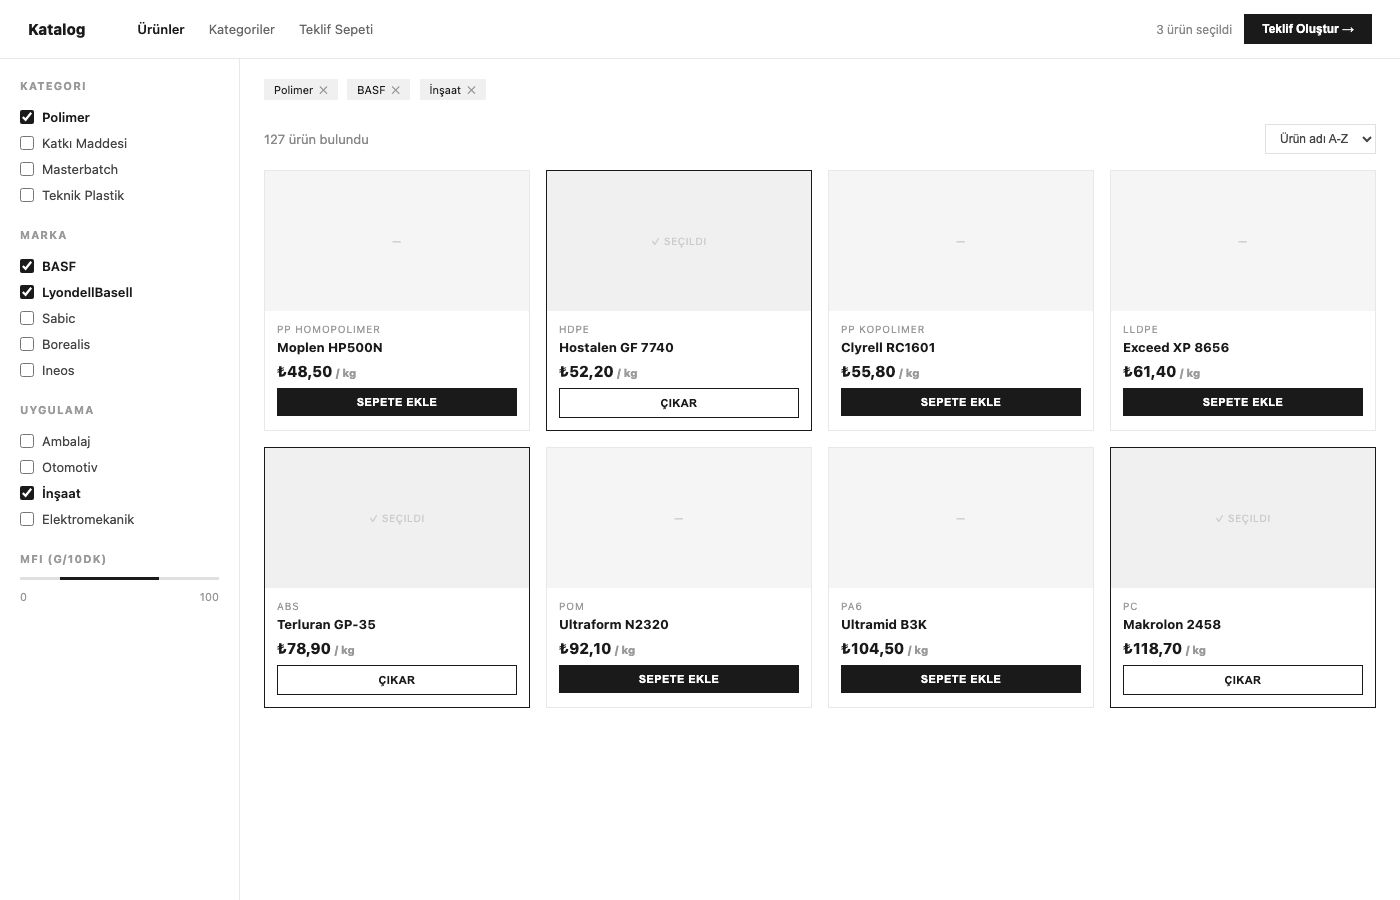Viewport: 1400px width, 900px height.
Task: Tick the Teknik Plastik checkbox
Action: pos(27,195)
